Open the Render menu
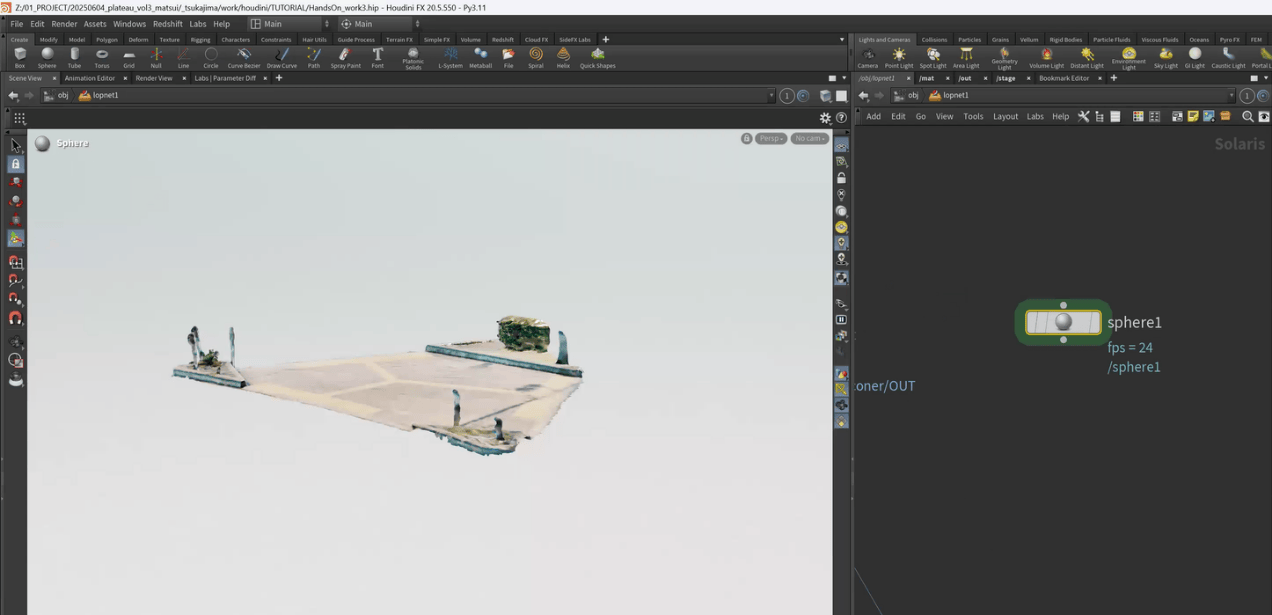The width and height of the screenshot is (1272, 615). point(64,24)
